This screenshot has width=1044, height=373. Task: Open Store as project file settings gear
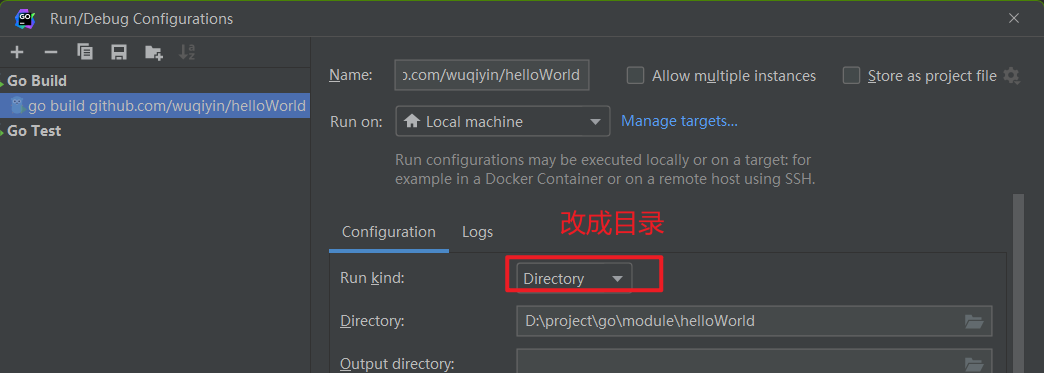(1011, 76)
